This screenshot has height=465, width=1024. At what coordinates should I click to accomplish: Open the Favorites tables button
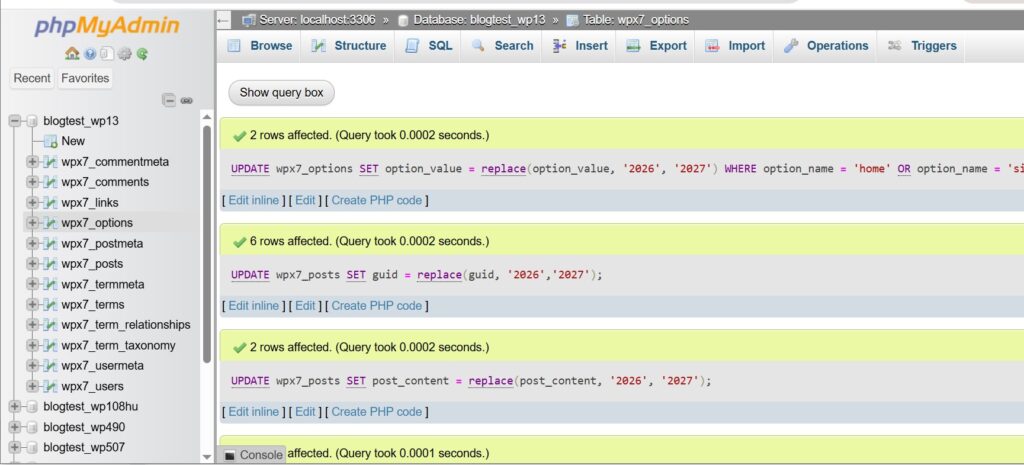click(85, 78)
